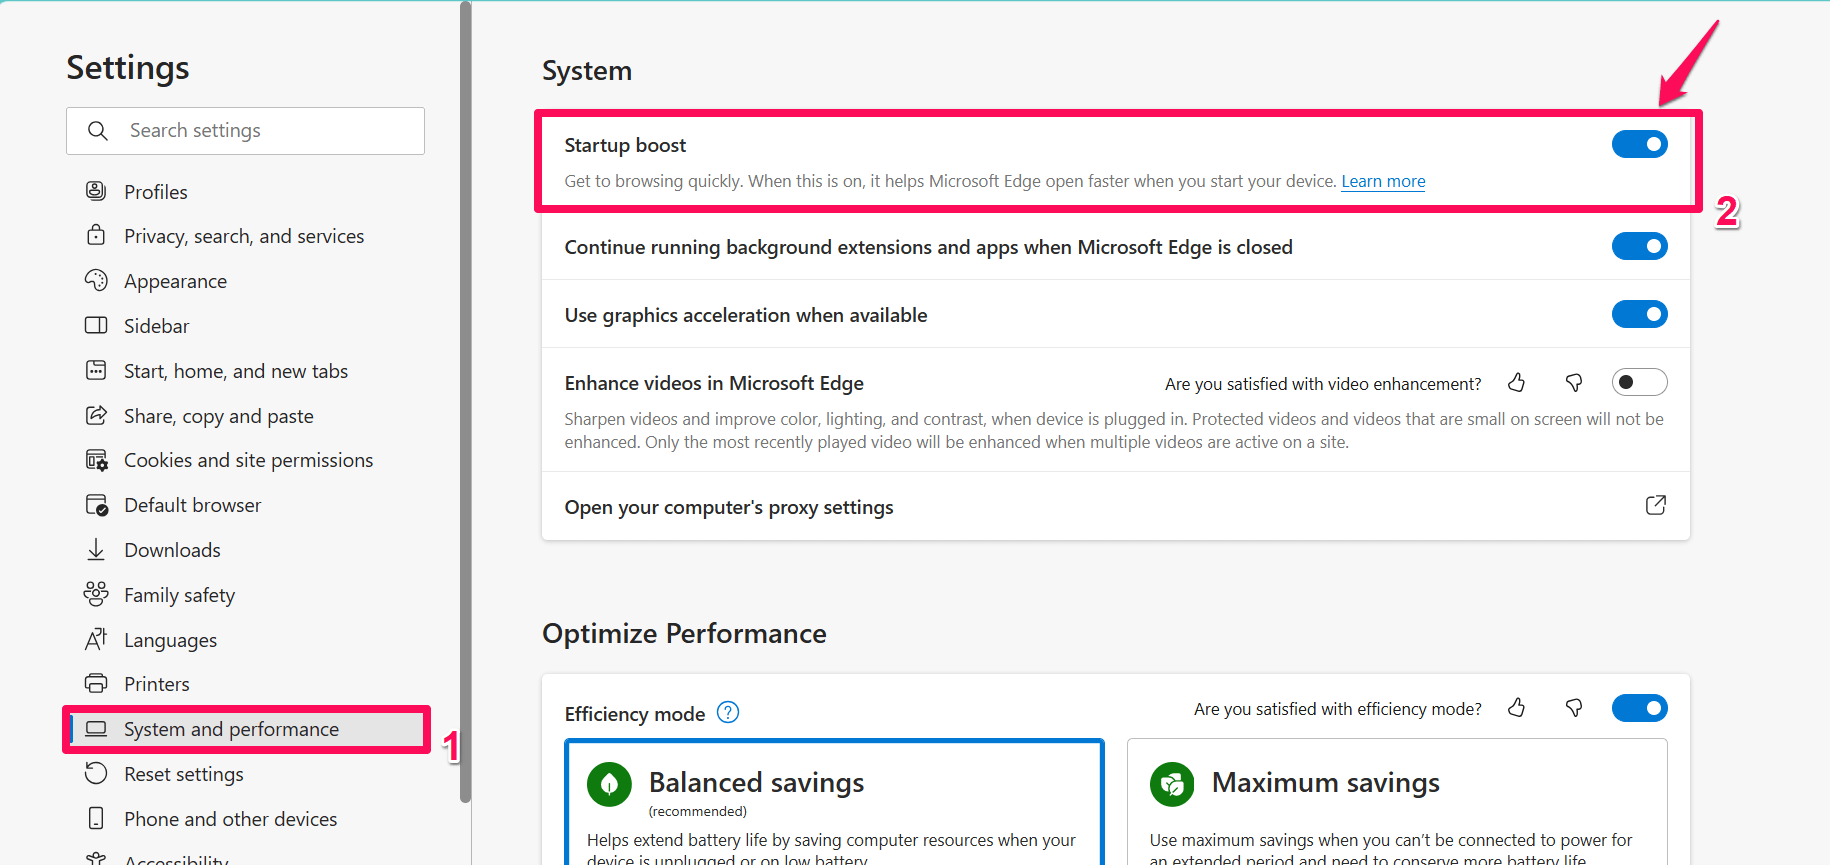
Task: Click the external link icon for proxy settings
Action: pos(1656,505)
